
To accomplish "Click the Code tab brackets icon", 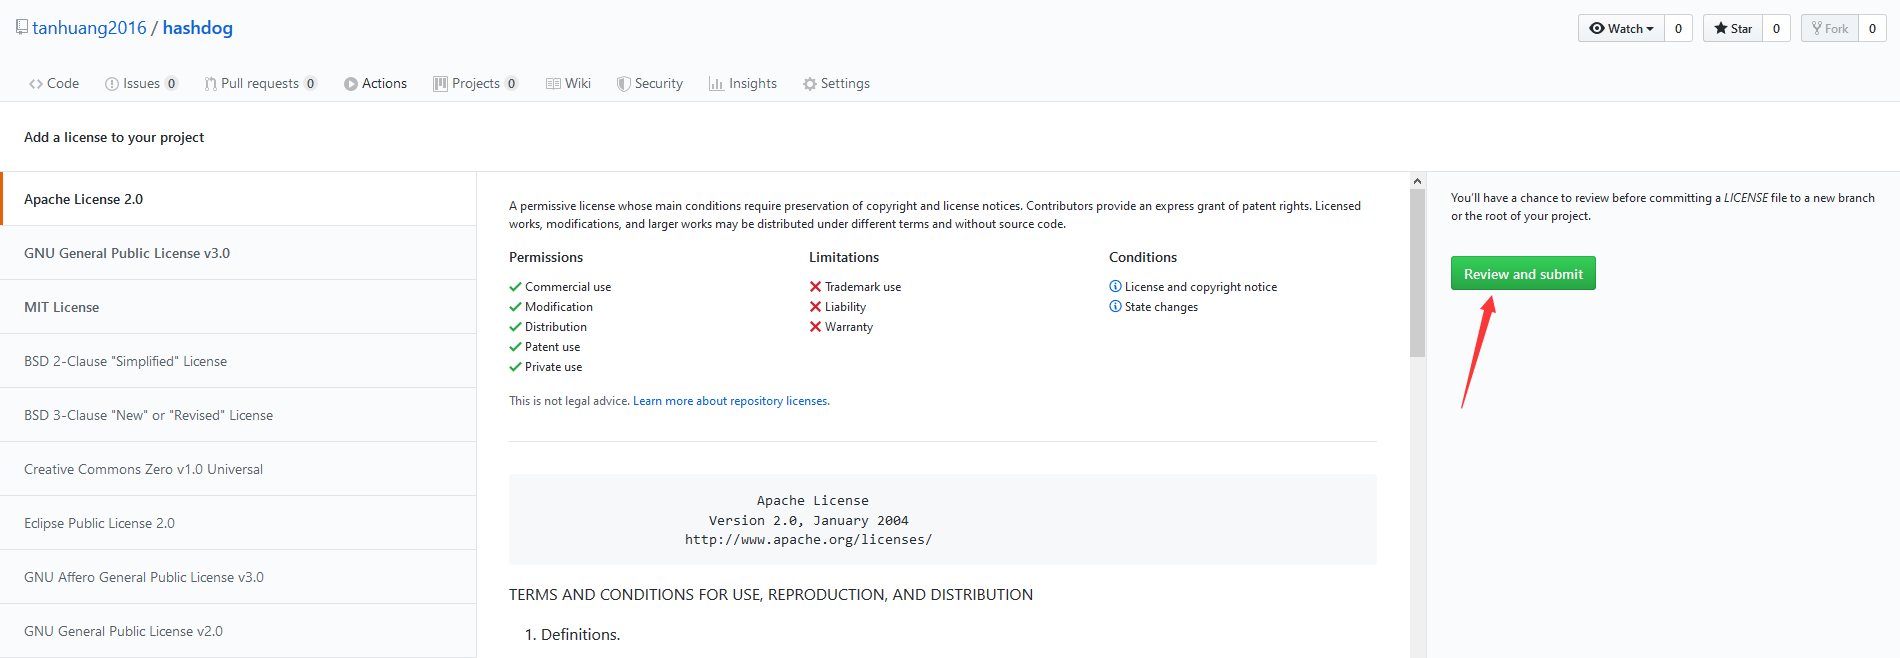I will coord(36,84).
